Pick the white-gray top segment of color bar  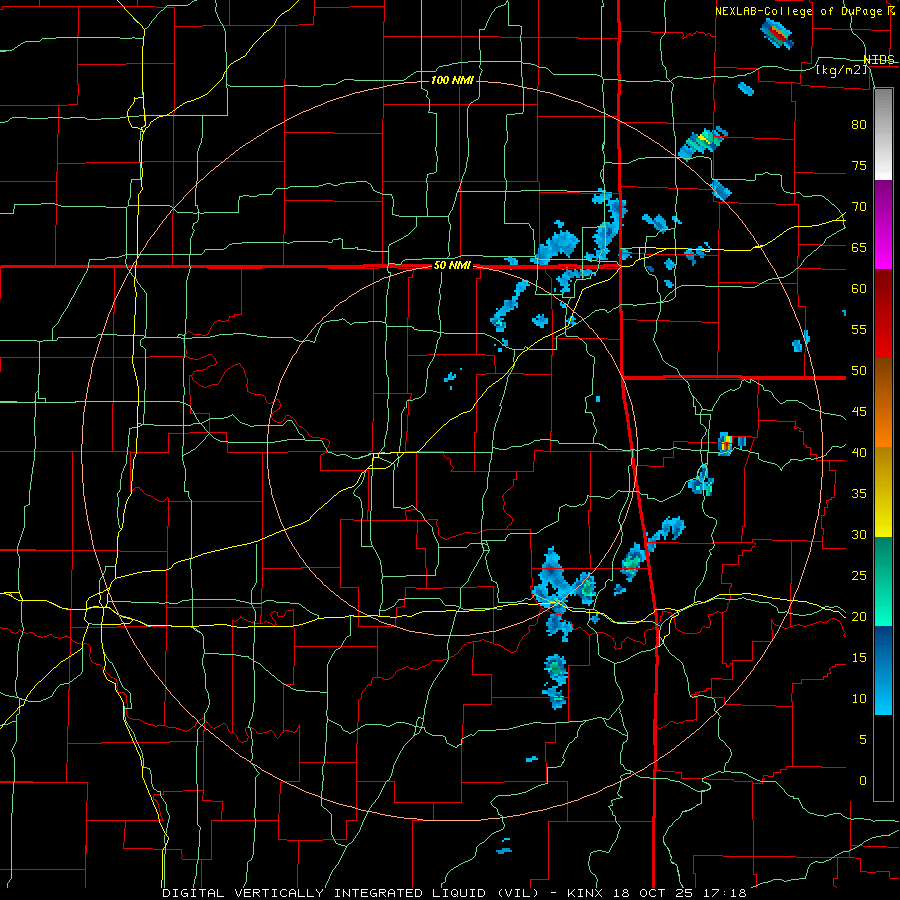coord(883,134)
